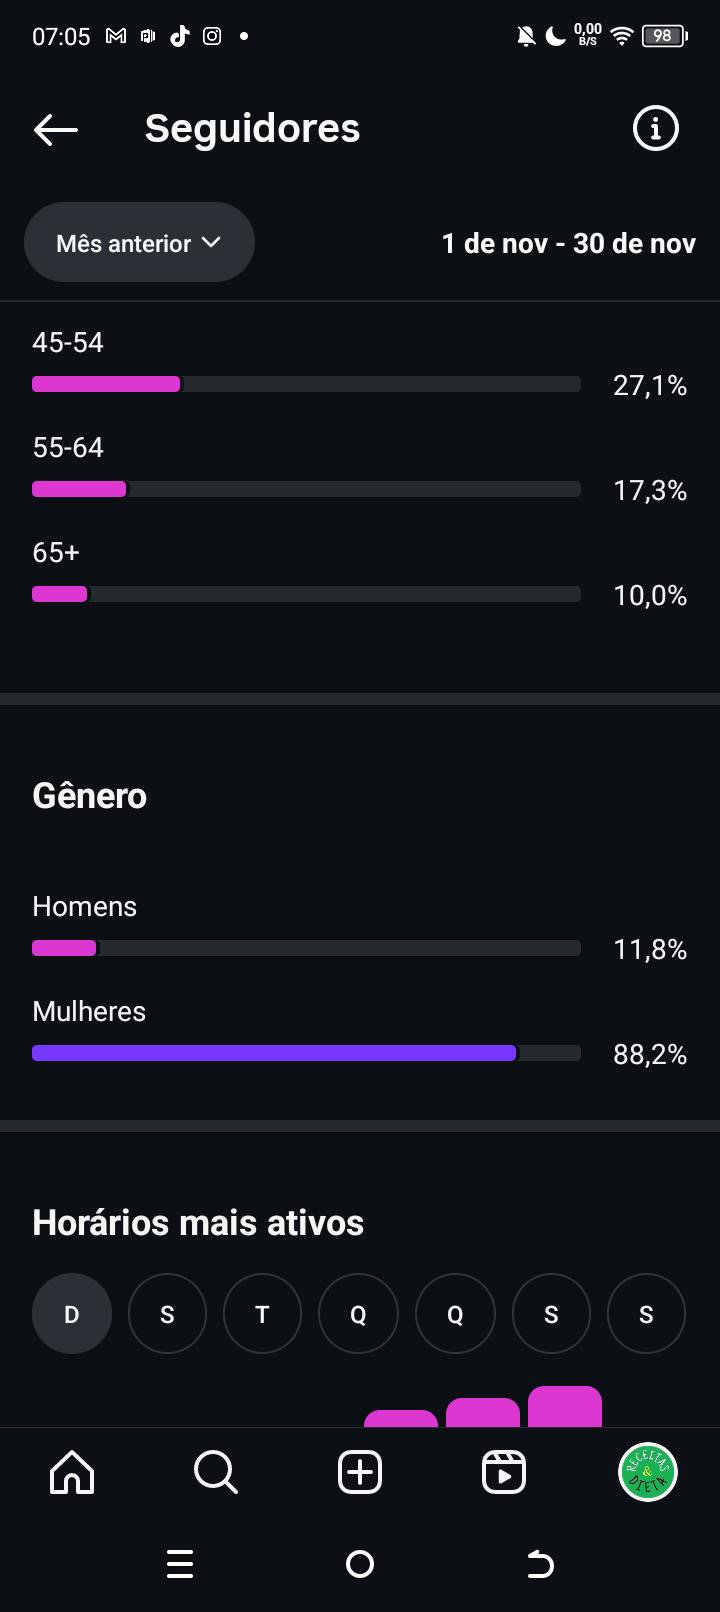Tap the tallest pink activity bar

coord(564,1407)
